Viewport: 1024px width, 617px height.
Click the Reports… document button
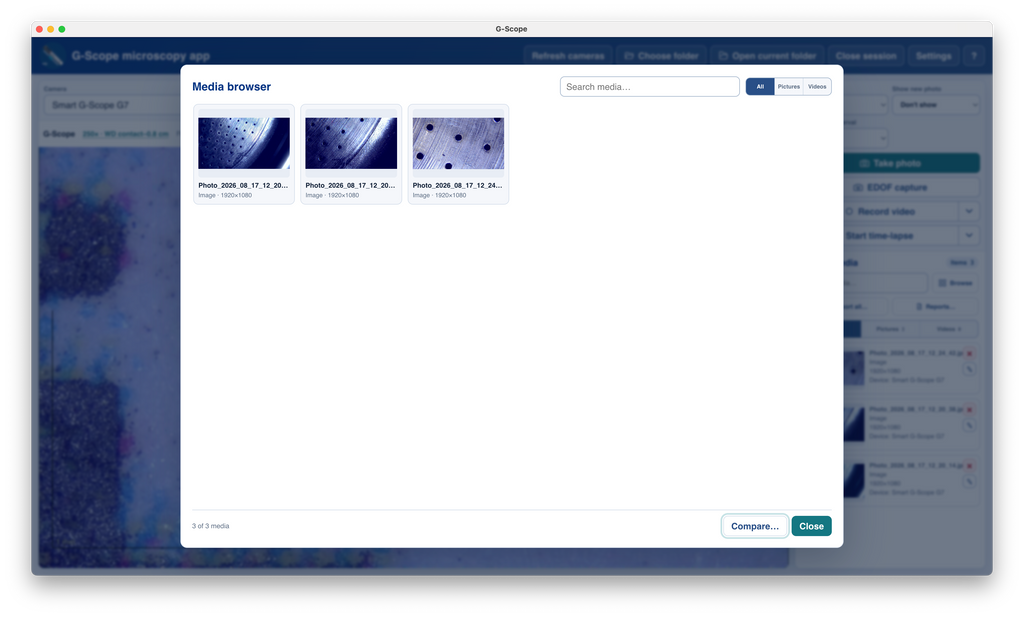click(936, 306)
